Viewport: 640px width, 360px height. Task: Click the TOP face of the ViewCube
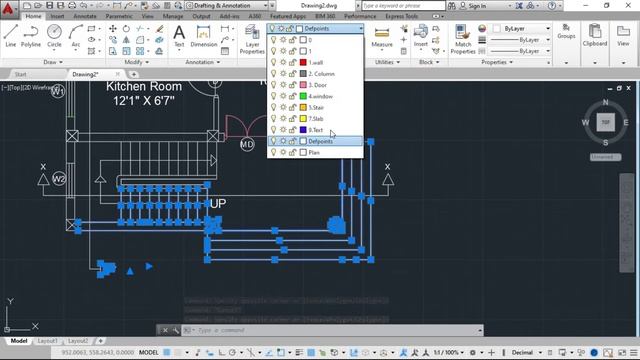605,122
